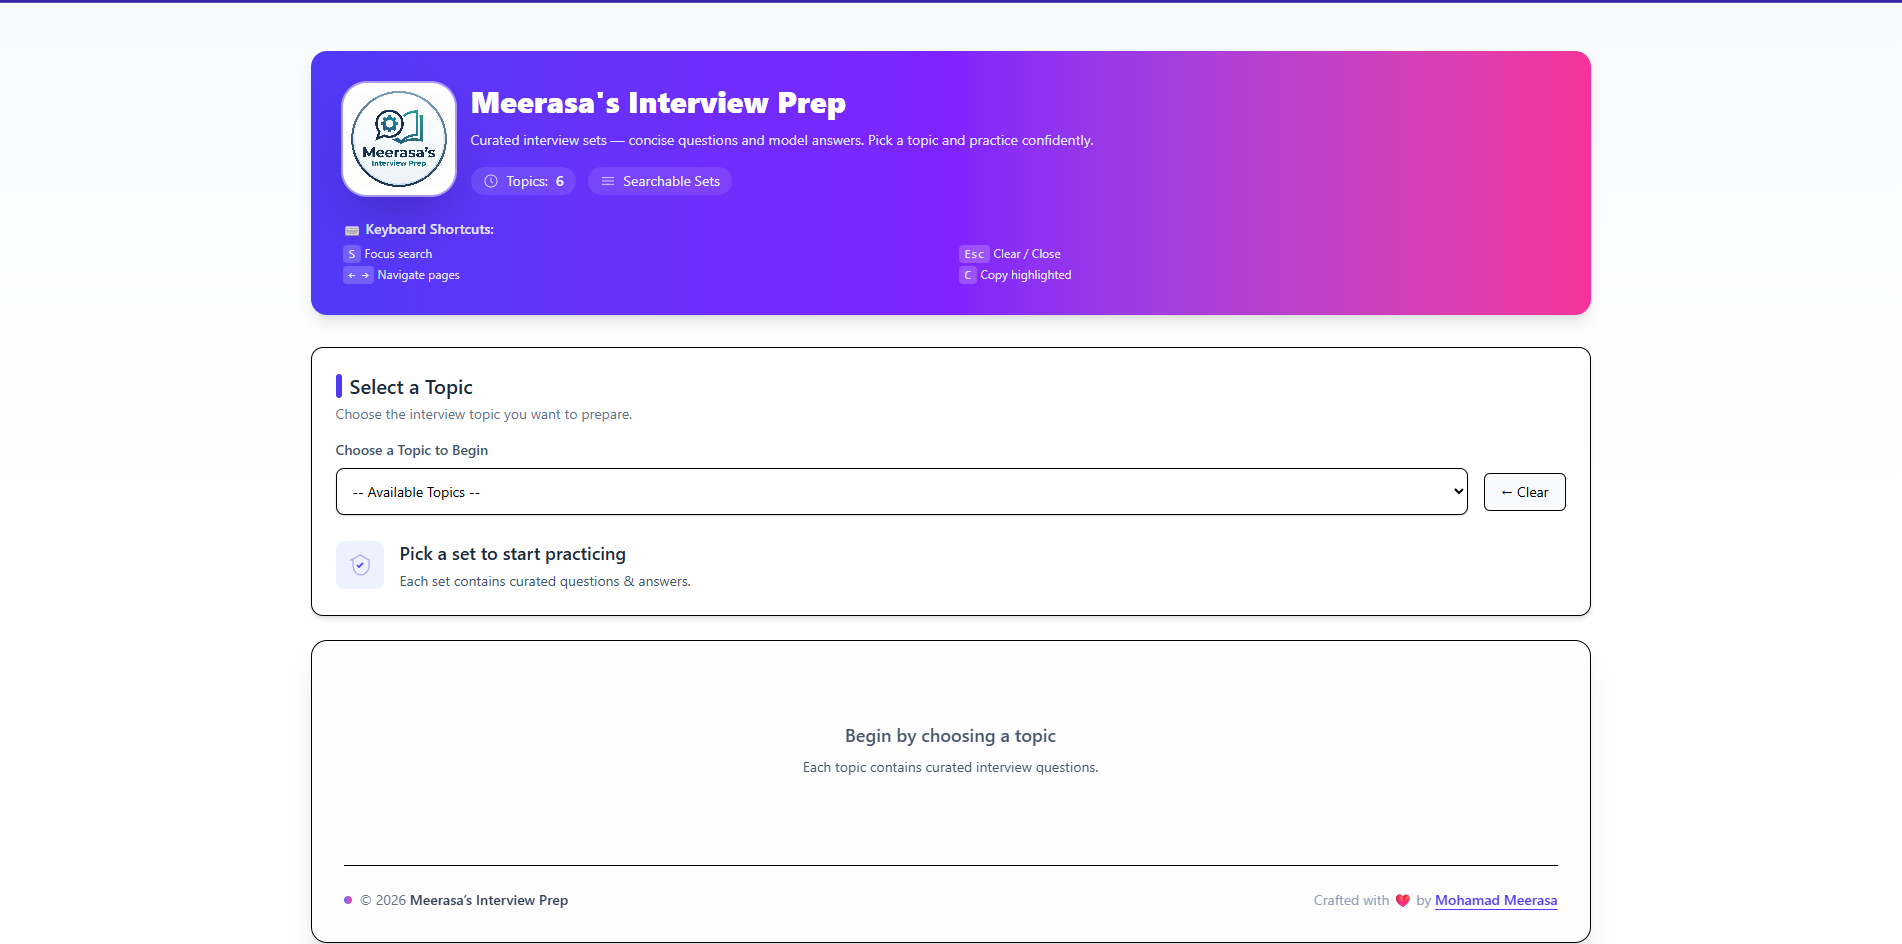Click the left arrow navigate pages badge
Image resolution: width=1902 pixels, height=944 pixels.
point(351,275)
